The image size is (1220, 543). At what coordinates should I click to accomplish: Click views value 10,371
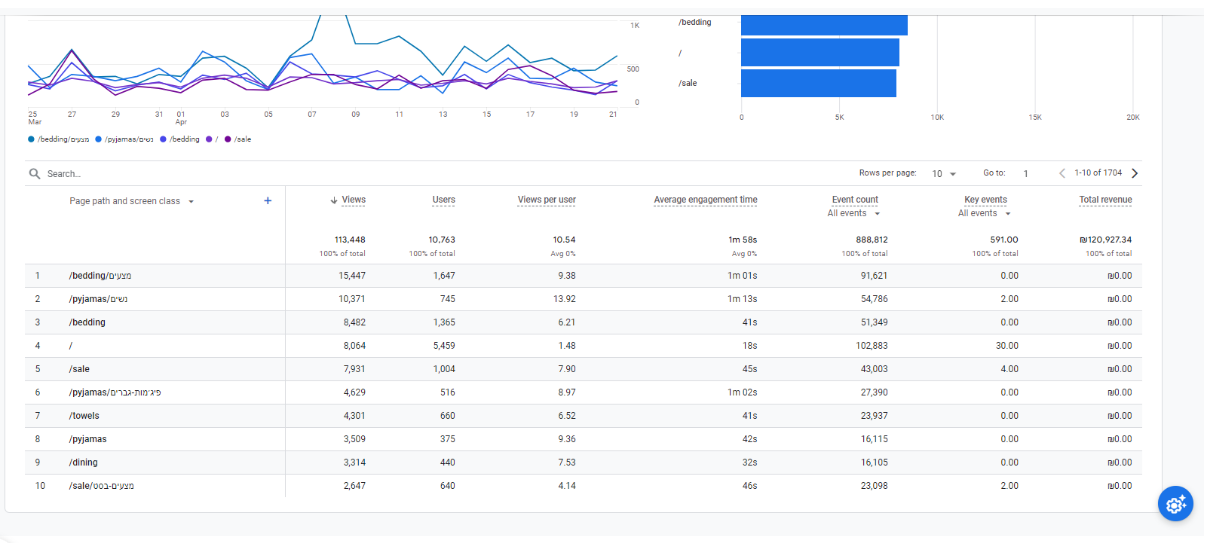point(352,299)
